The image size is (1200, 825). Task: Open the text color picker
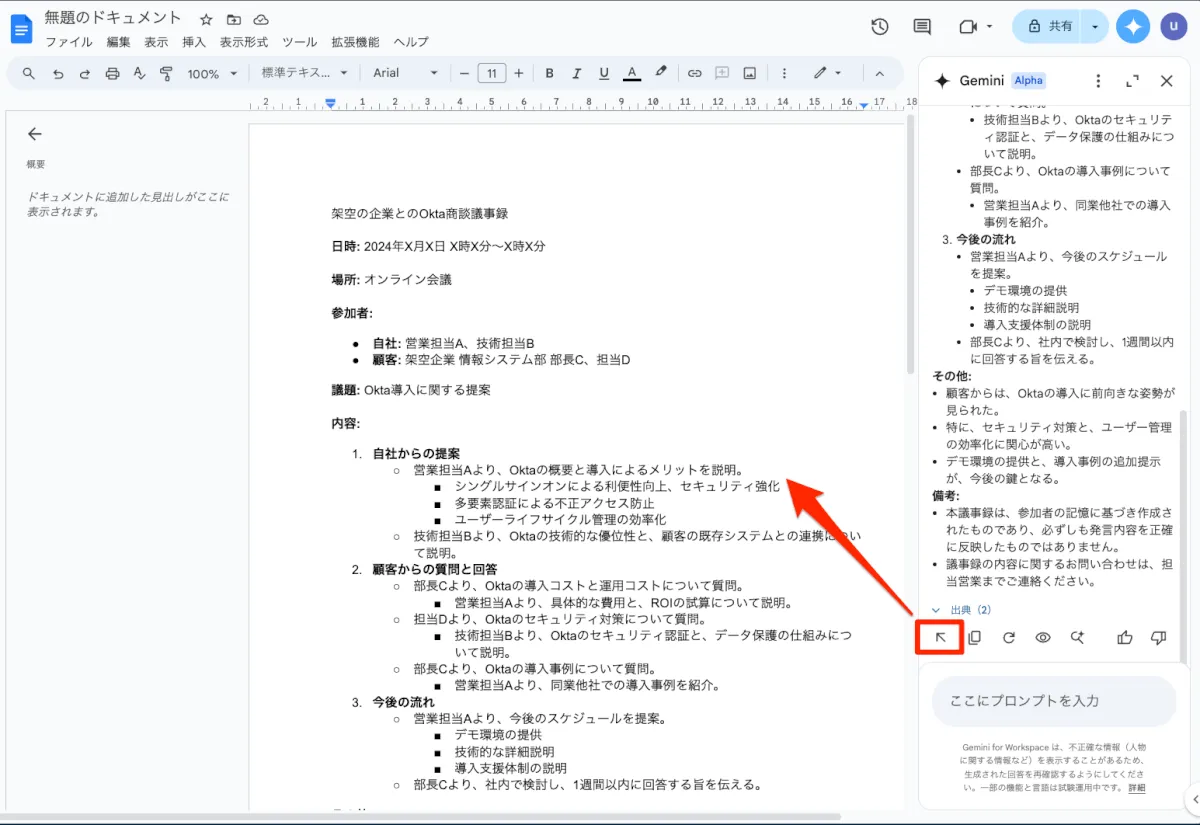click(x=631, y=73)
